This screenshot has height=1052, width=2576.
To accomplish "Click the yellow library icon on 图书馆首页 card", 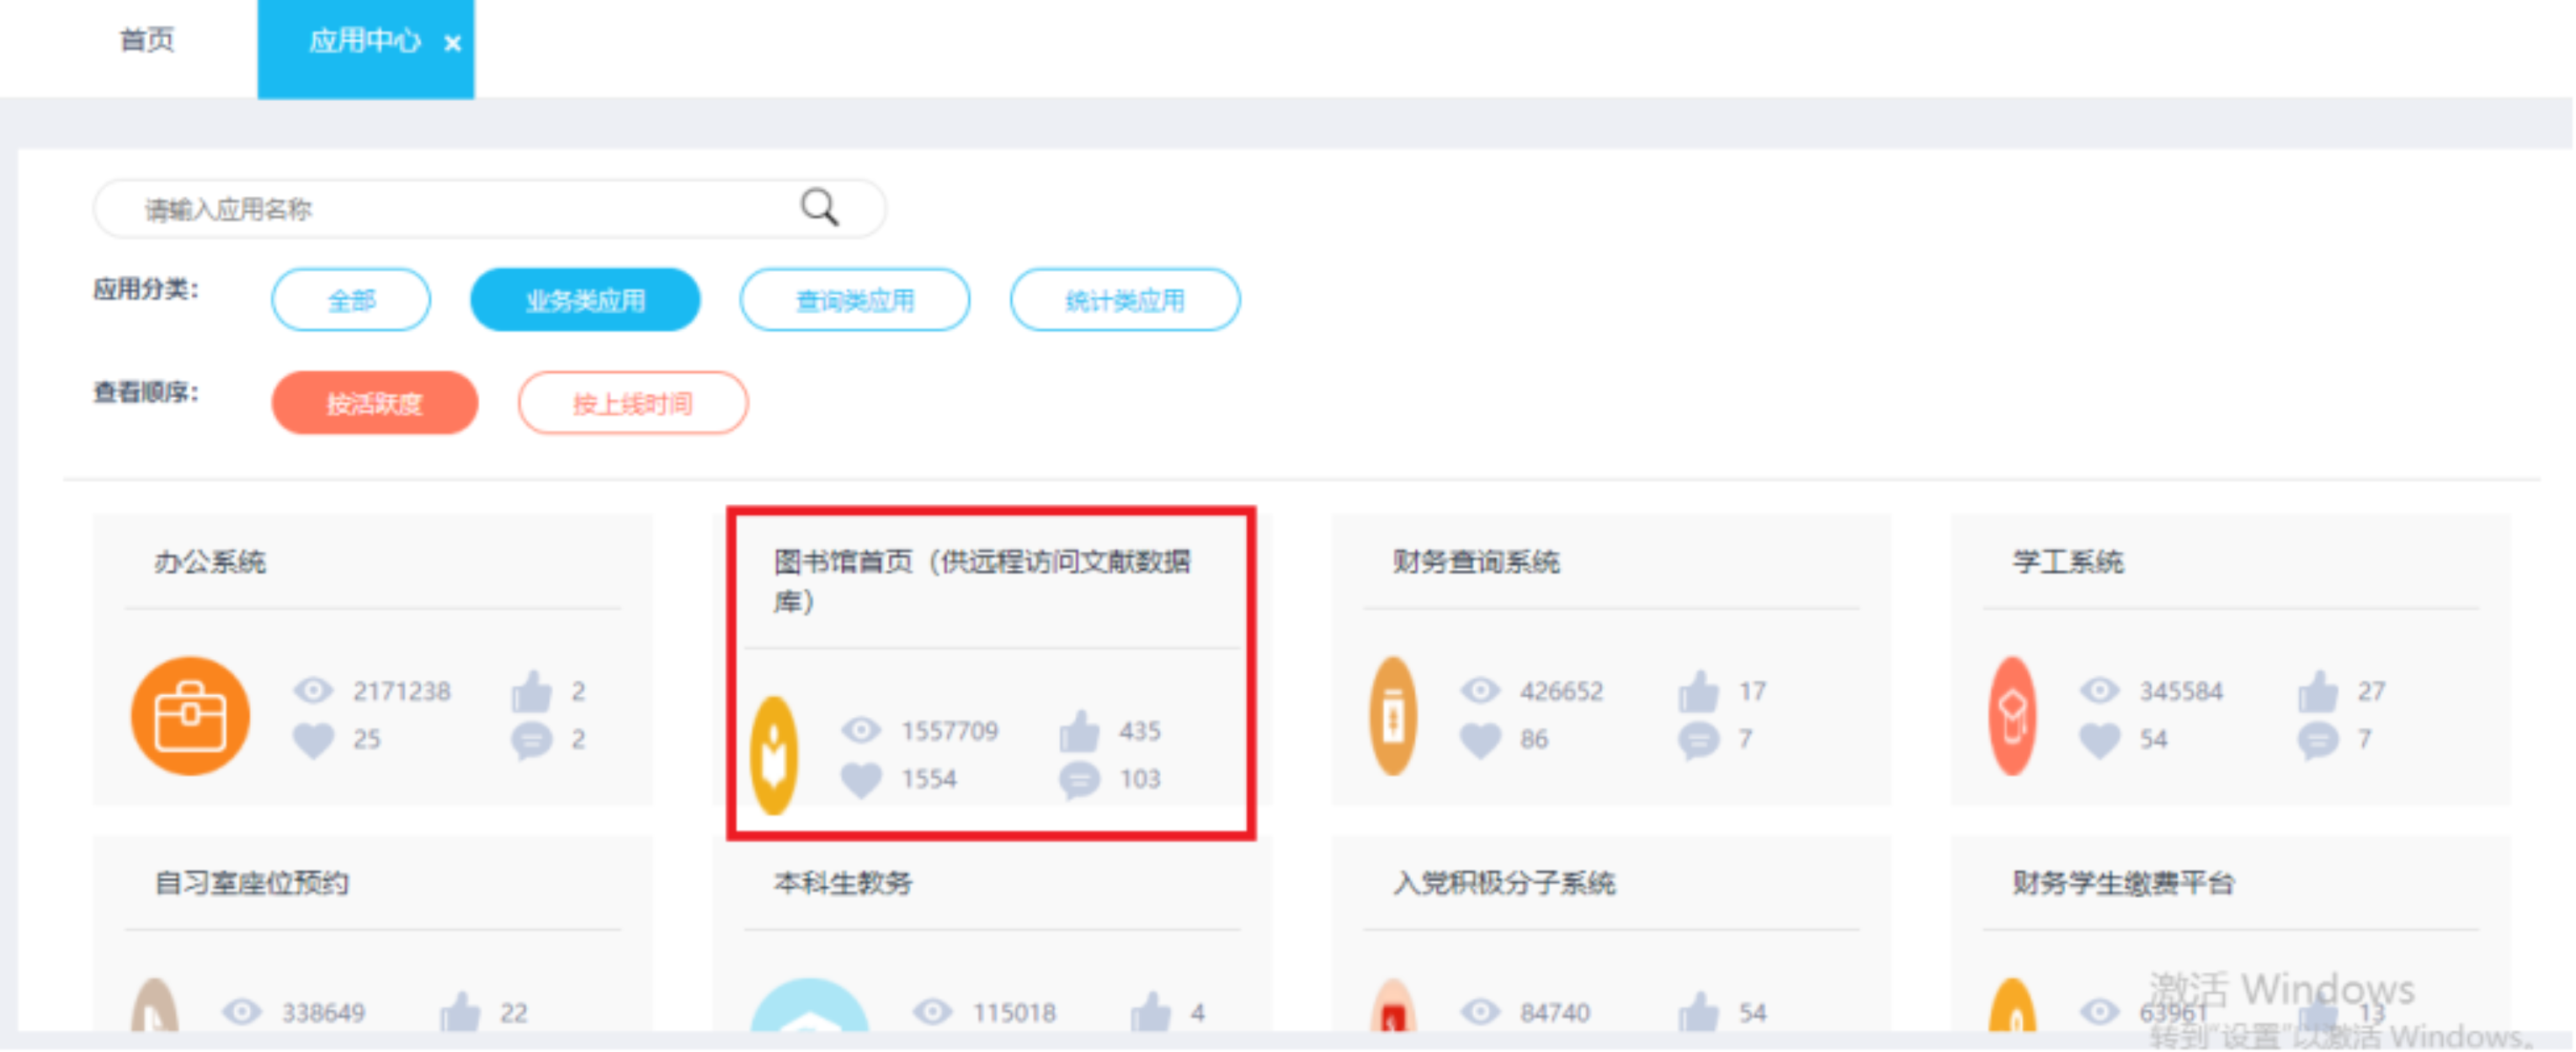I will point(774,756).
